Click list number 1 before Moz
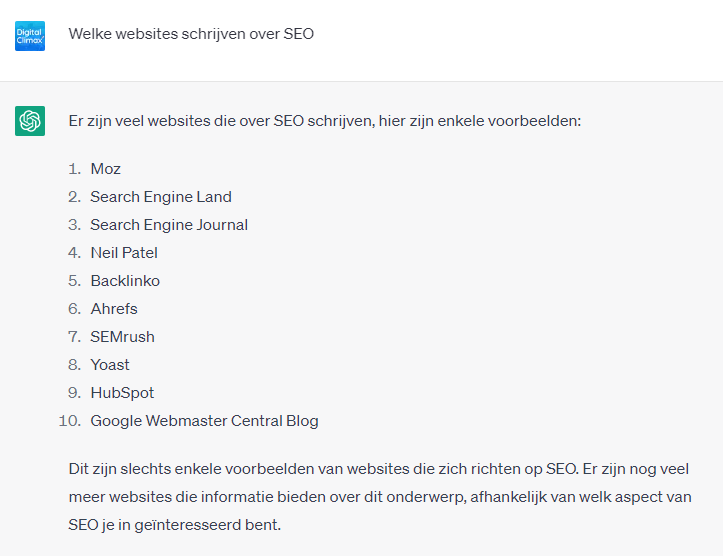 click(x=74, y=169)
